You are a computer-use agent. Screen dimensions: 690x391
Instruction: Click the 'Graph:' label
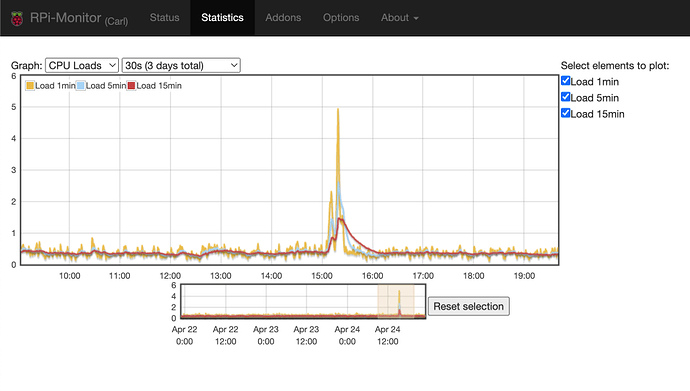(x=26, y=66)
